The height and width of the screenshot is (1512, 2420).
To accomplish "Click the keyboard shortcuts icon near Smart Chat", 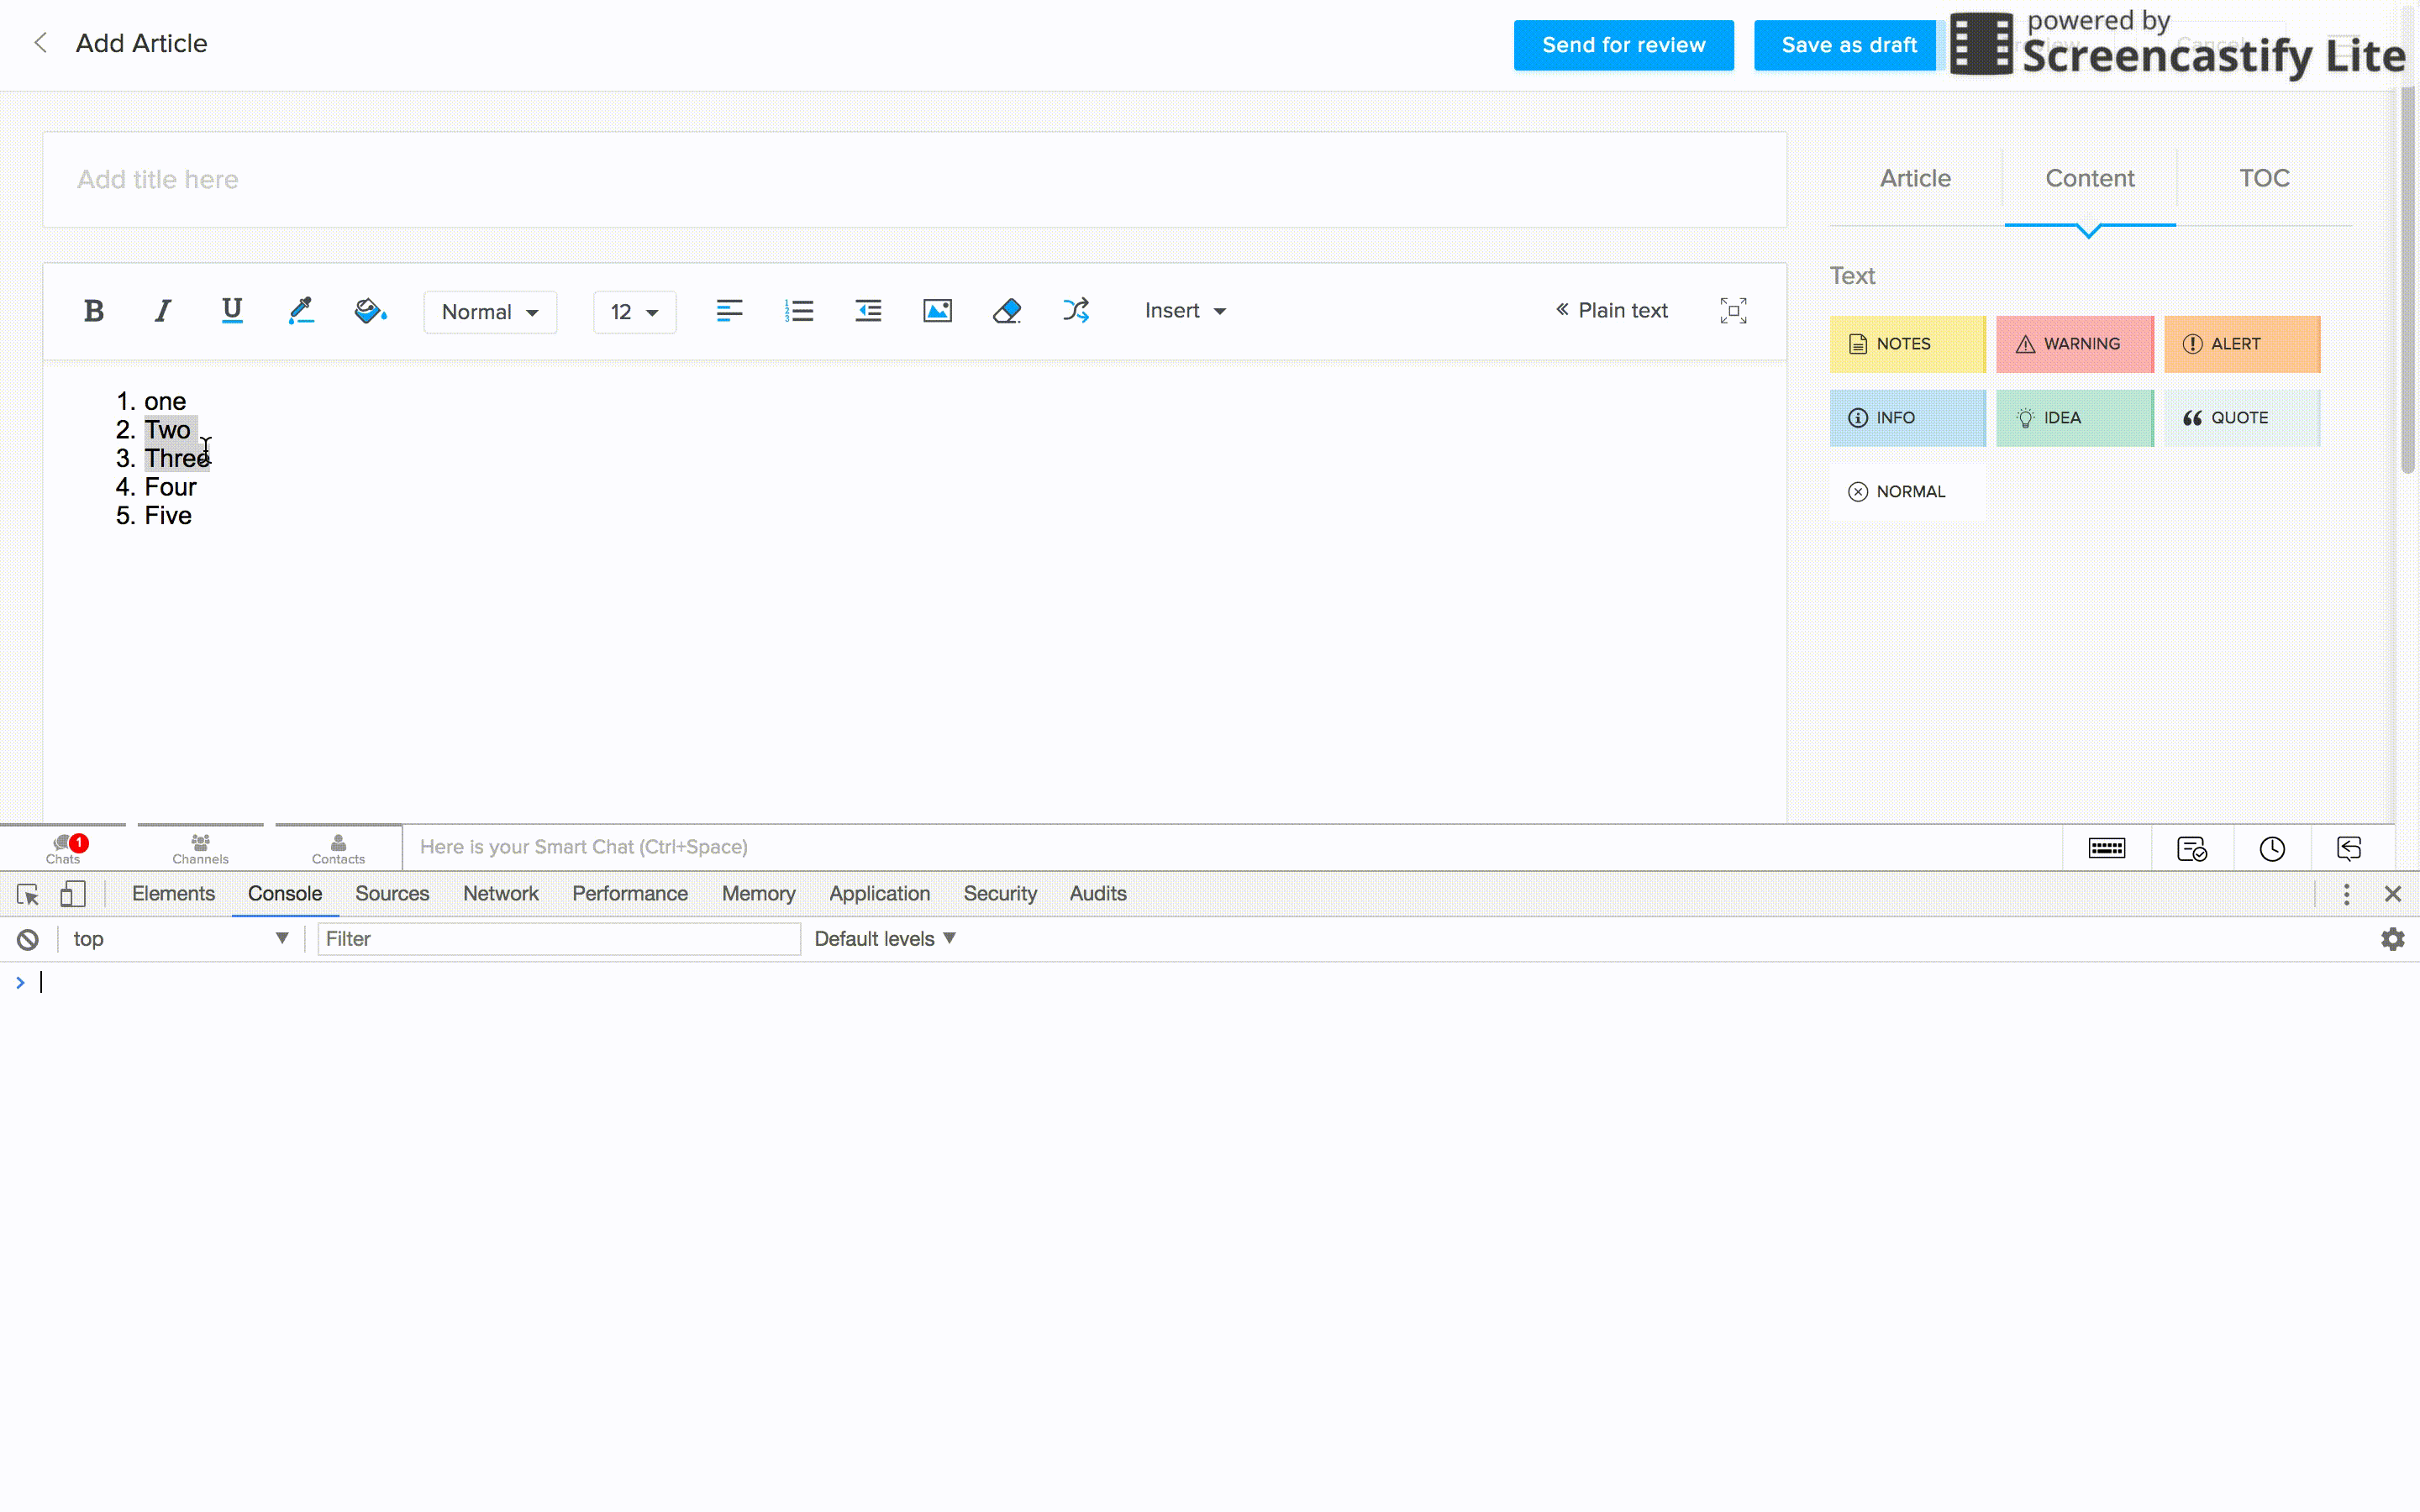I will pos(2106,847).
